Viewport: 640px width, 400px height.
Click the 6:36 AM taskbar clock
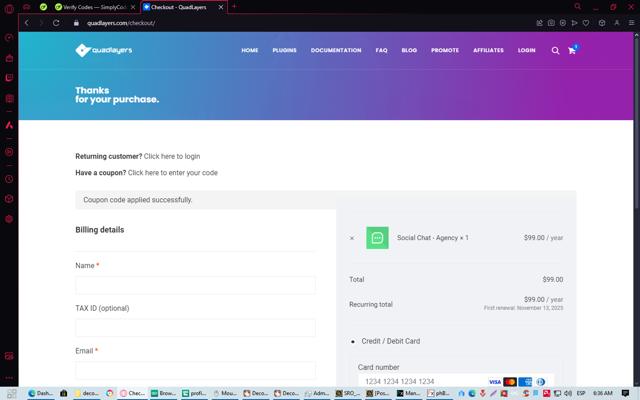click(x=603, y=393)
